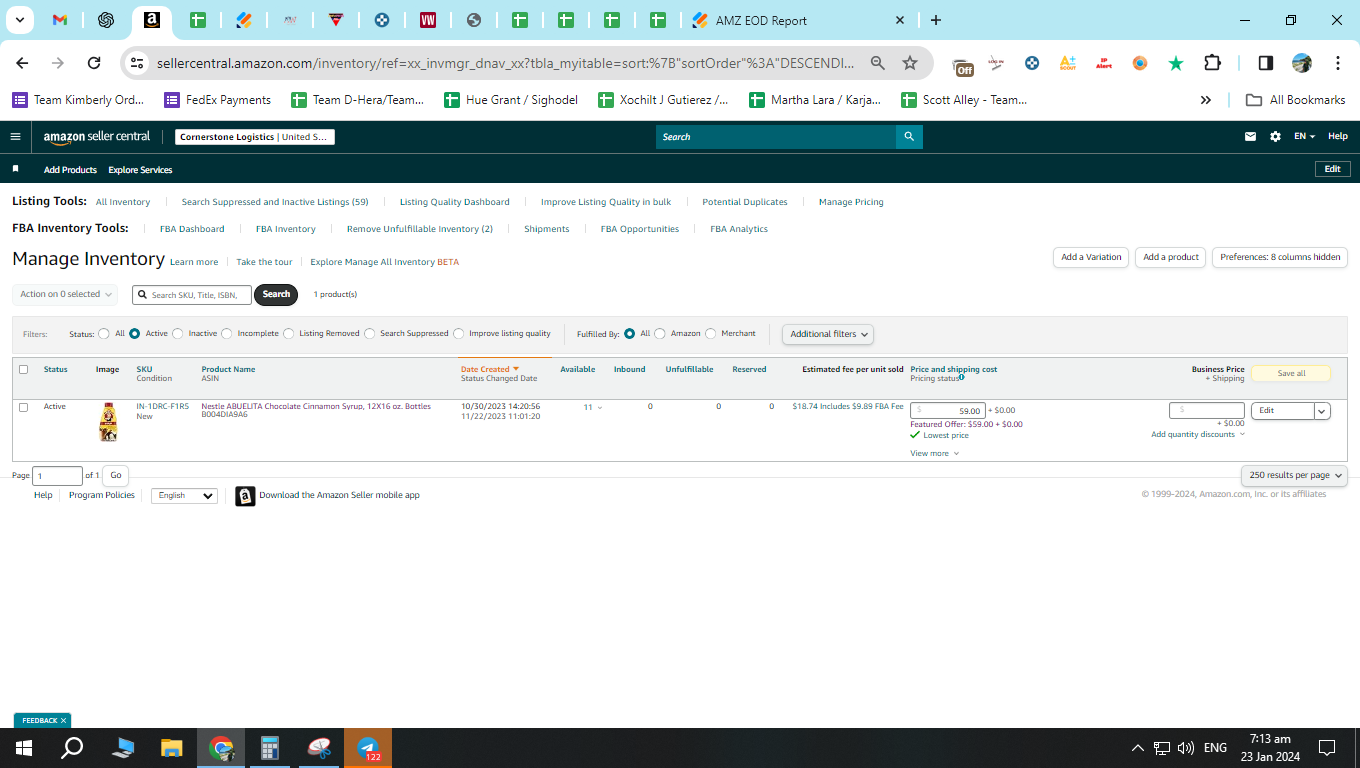Open Preferences: 8 columns hidden
Image resolution: width=1360 pixels, height=768 pixels.
coord(1280,257)
